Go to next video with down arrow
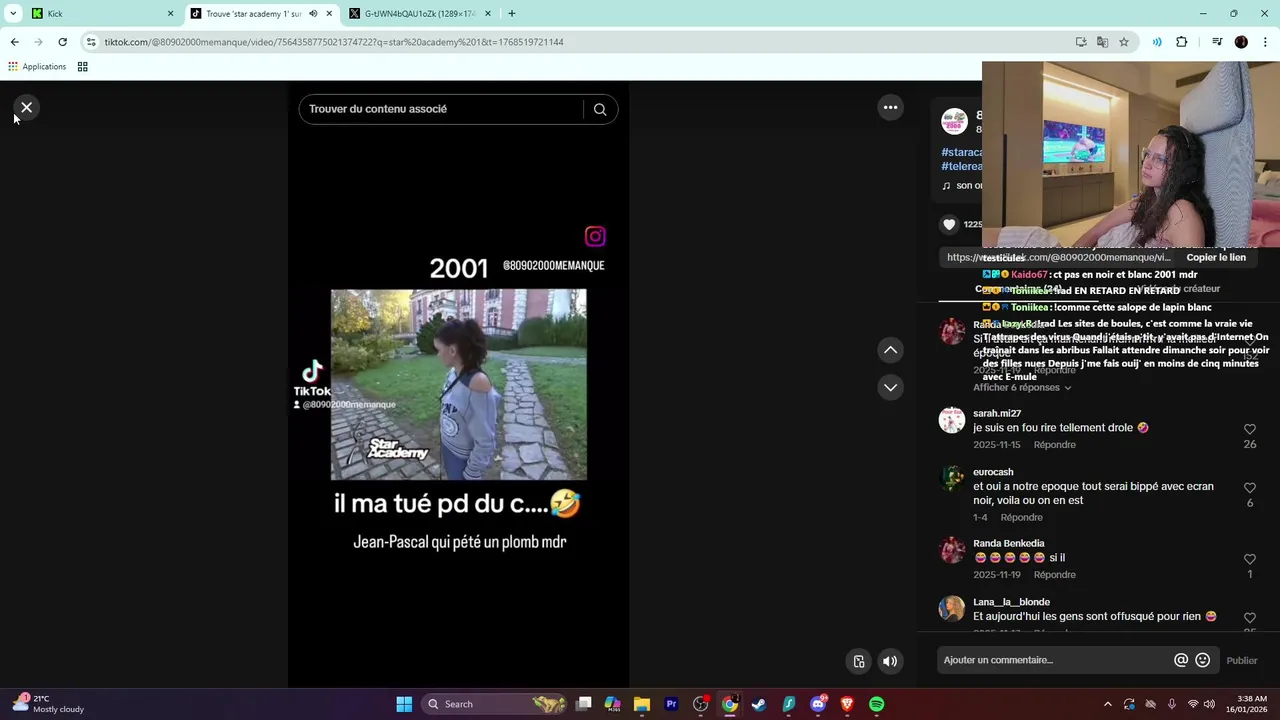 pyautogui.click(x=890, y=387)
